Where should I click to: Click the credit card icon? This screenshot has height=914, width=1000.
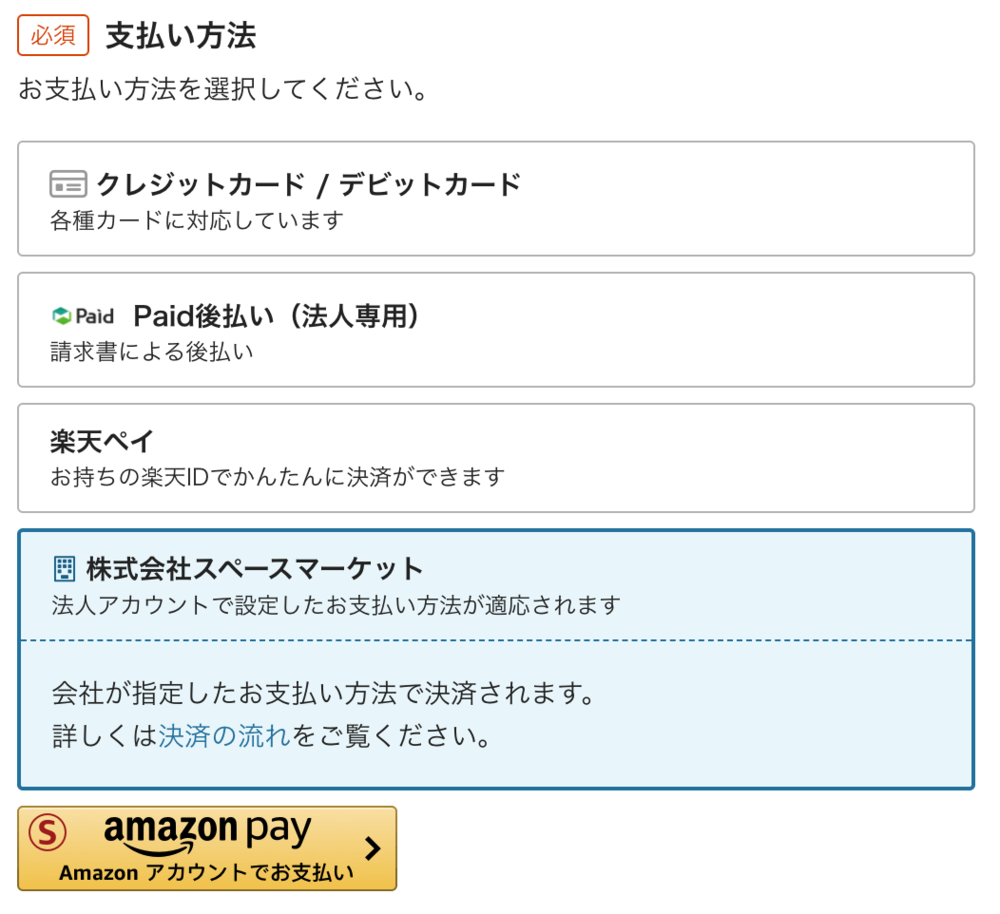pos(68,185)
